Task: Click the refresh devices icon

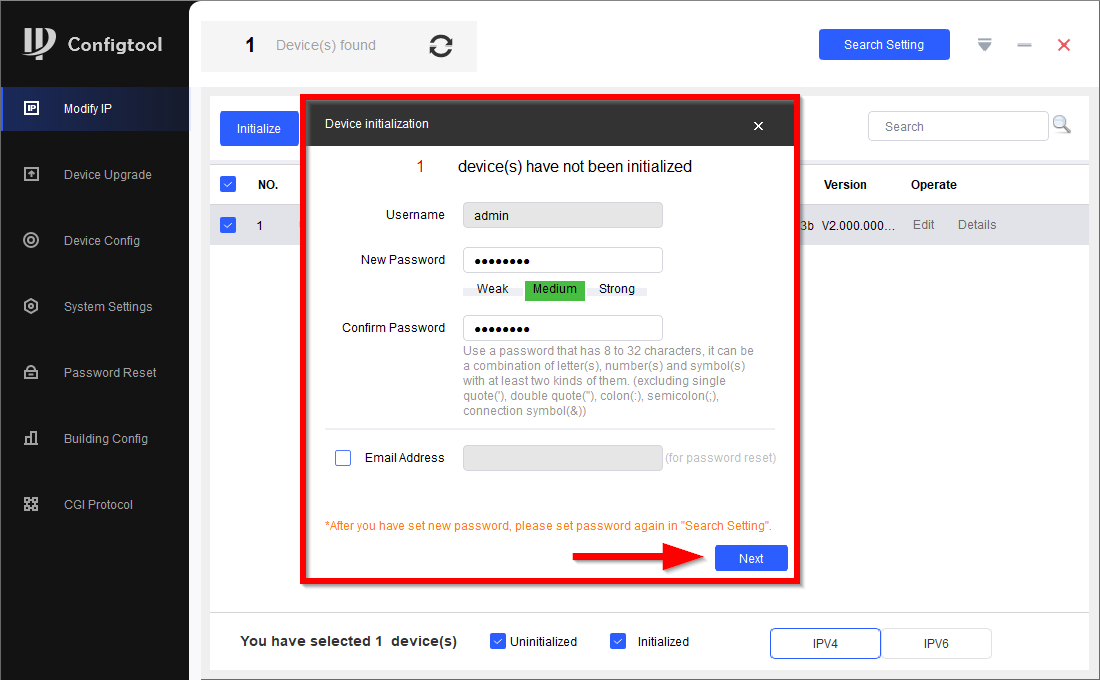Action: (441, 46)
